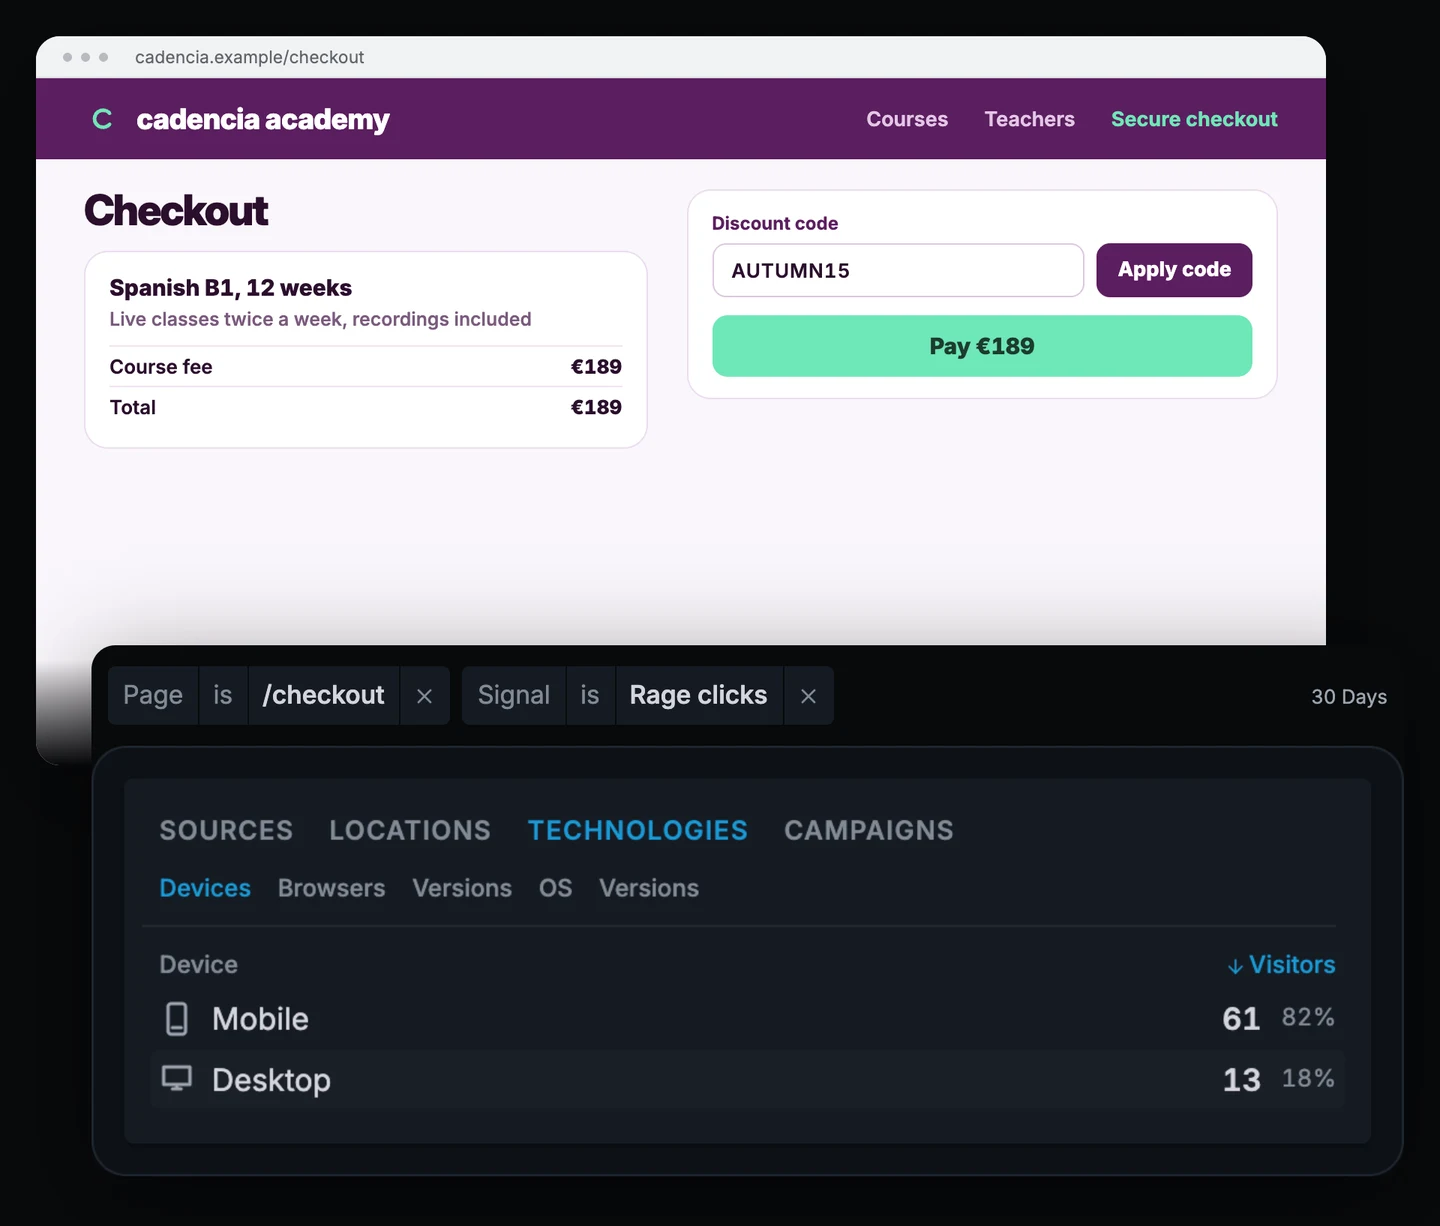Image resolution: width=1440 pixels, height=1226 pixels.
Task: Switch to the LOCATIONS tab
Action: 410,830
